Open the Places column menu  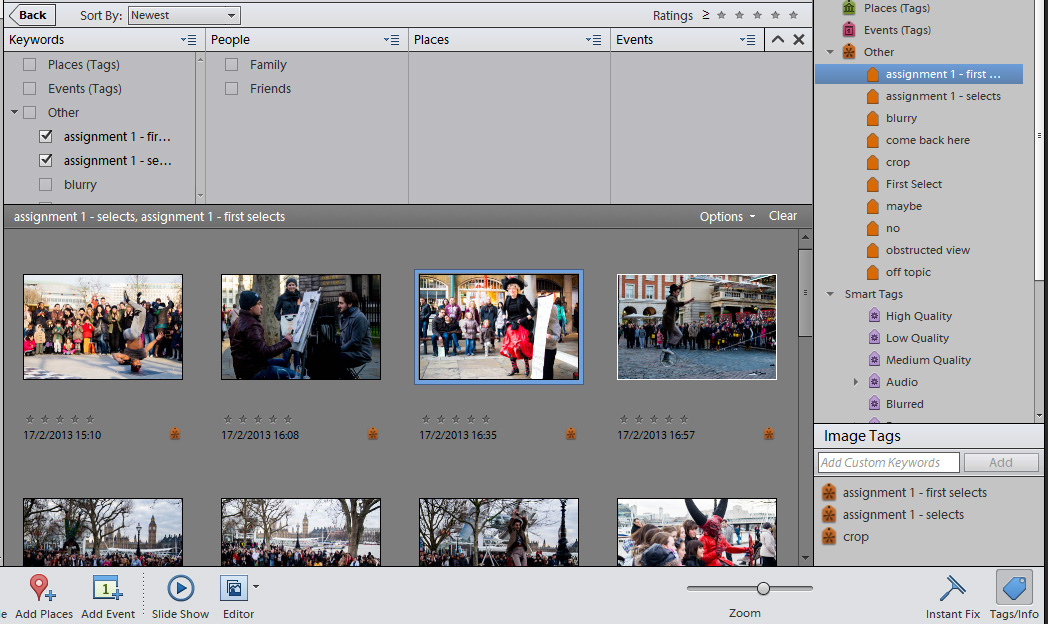coord(594,40)
